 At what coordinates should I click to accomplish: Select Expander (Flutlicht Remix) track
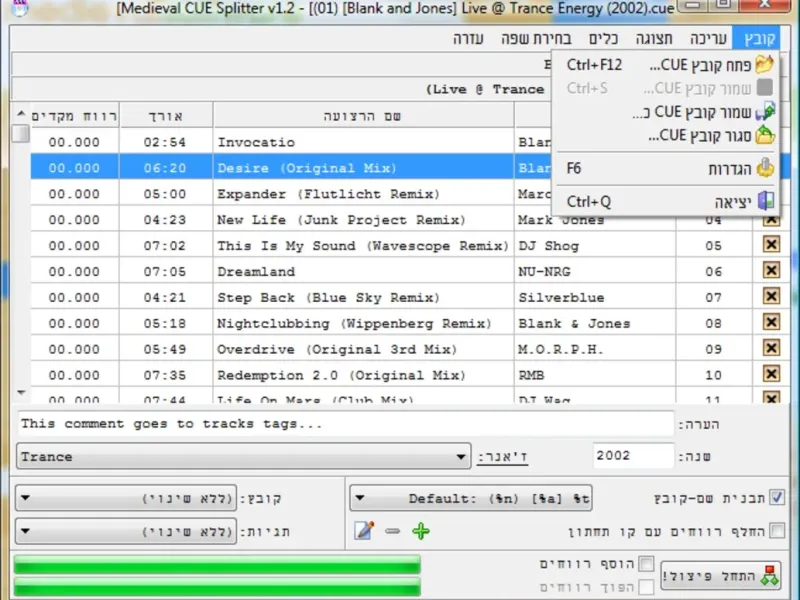point(328,194)
